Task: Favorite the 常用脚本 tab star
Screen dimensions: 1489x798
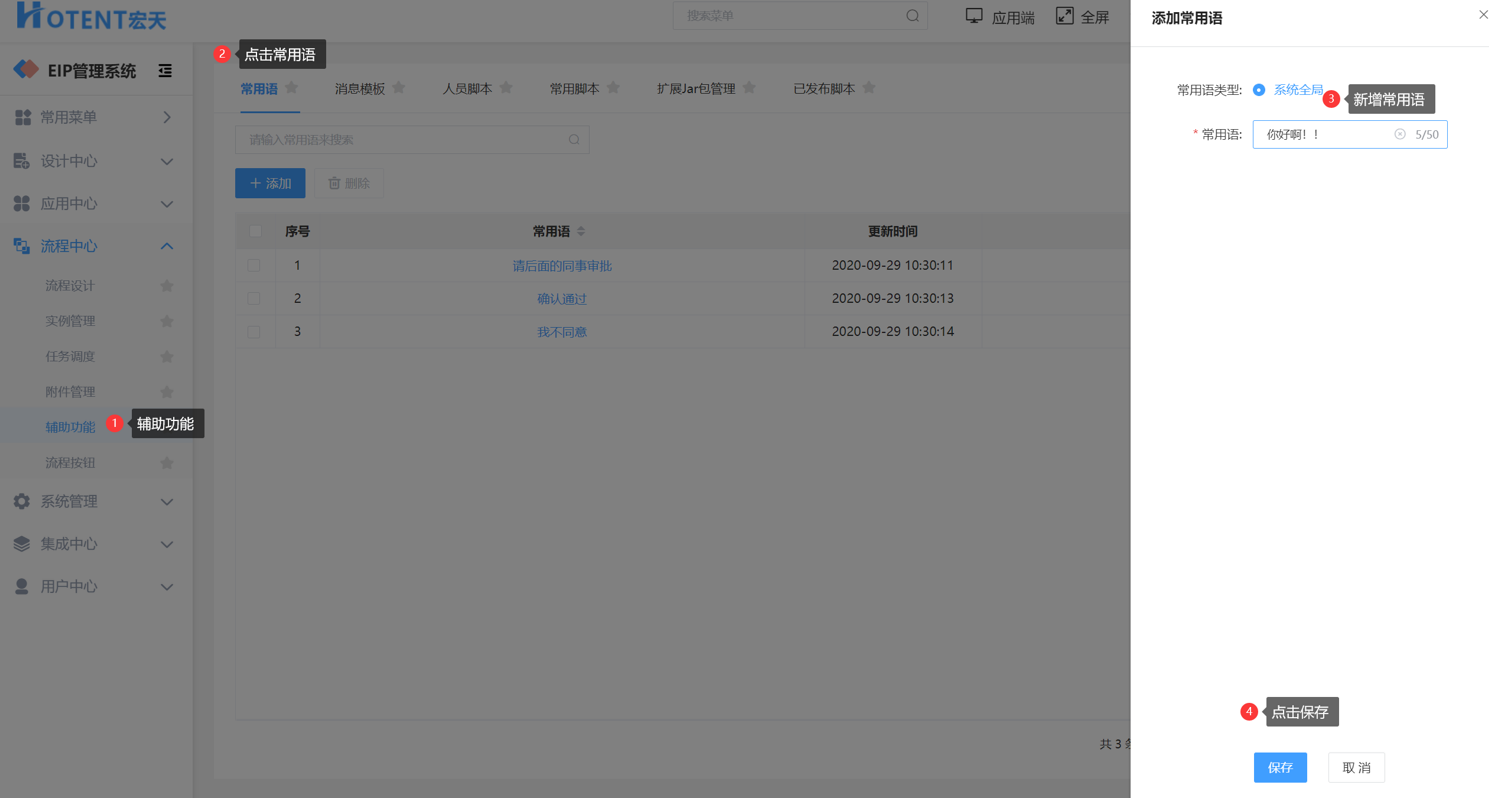Action: coord(613,88)
